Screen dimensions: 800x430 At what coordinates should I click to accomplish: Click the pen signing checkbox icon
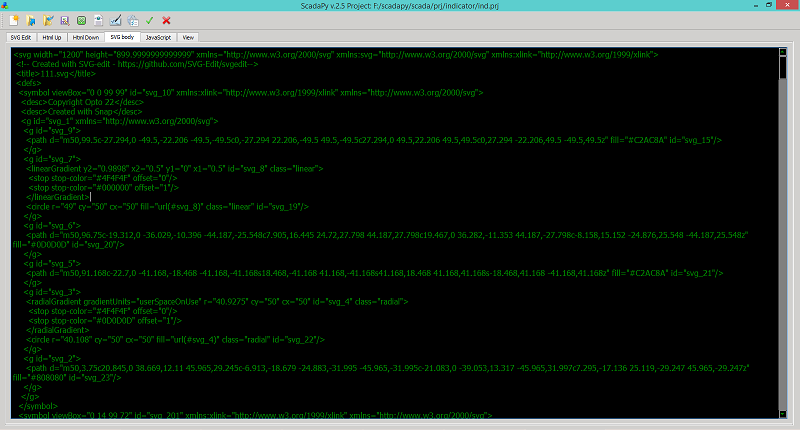115,20
